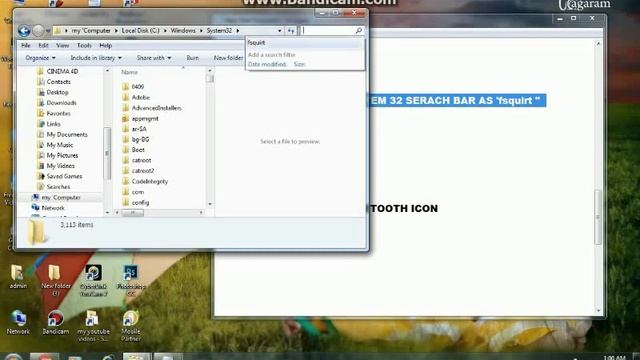The image size is (640, 360).
Task: Click the Burn toolbar button
Action: [x=192, y=58]
